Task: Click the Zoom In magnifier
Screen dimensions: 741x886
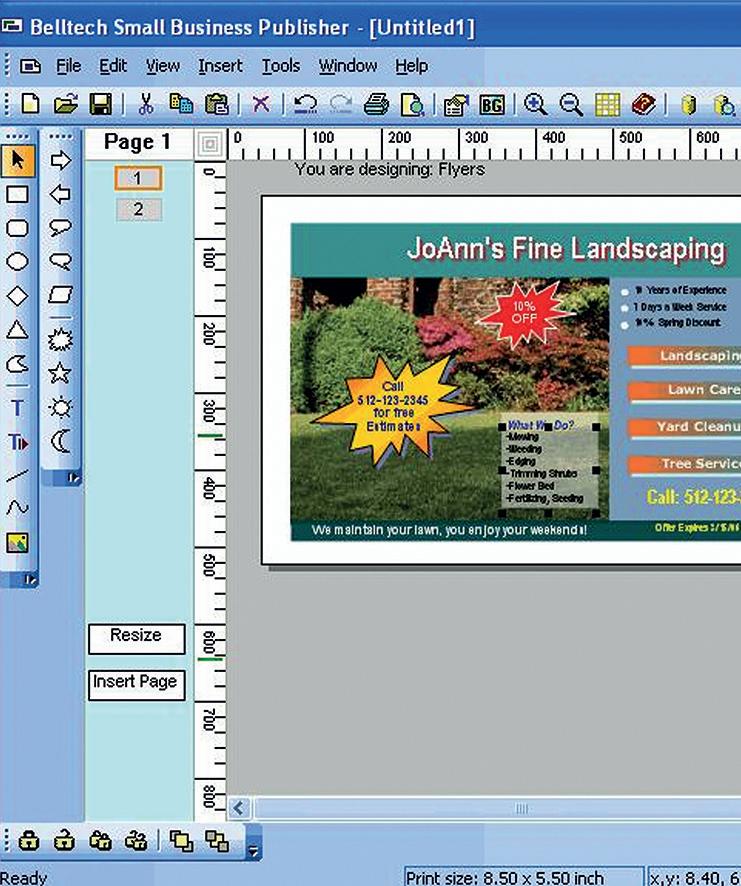Action: pyautogui.click(x=535, y=105)
